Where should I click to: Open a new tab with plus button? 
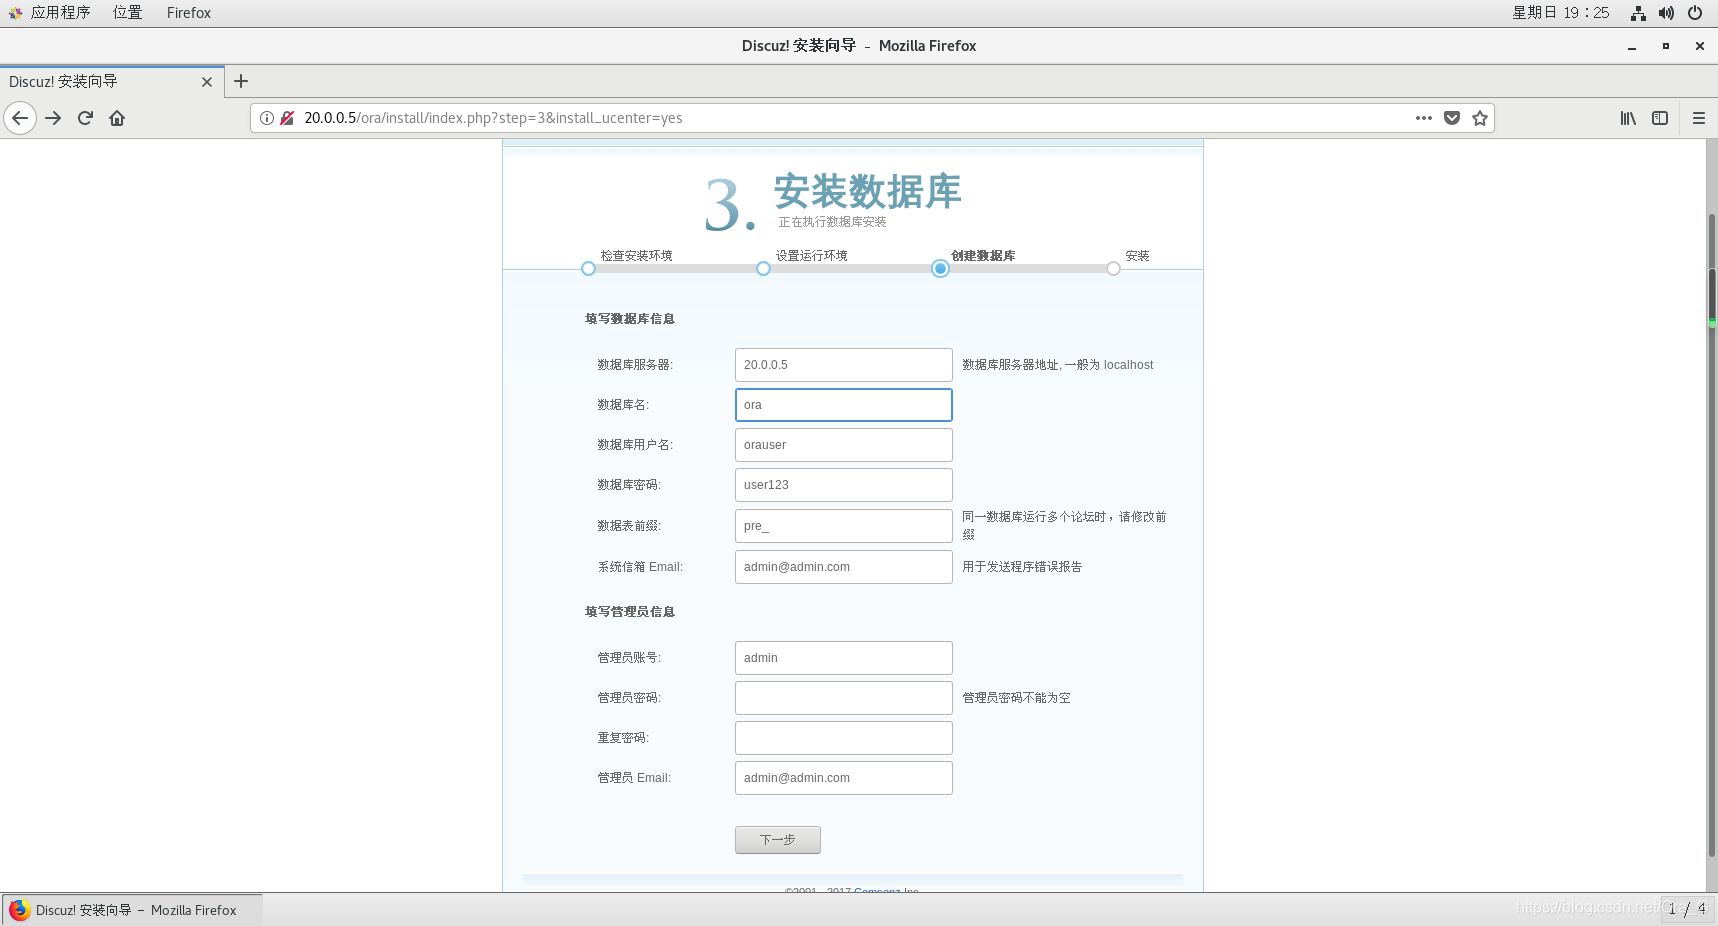point(241,81)
